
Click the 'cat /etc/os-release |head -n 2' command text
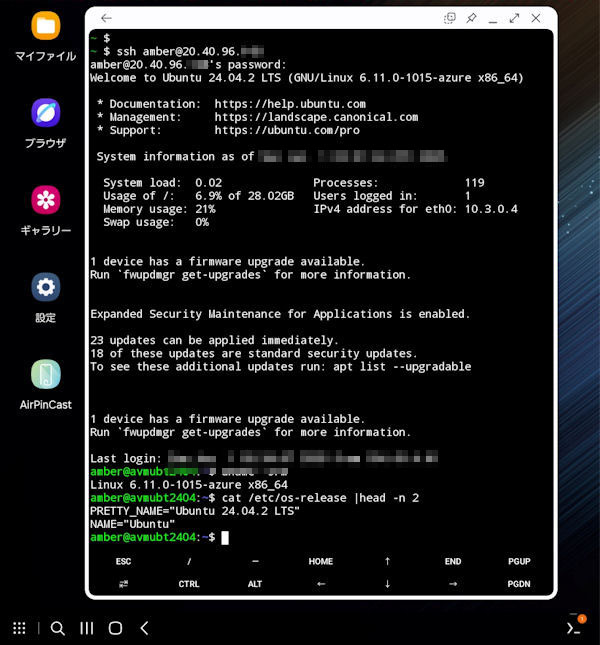click(320, 498)
